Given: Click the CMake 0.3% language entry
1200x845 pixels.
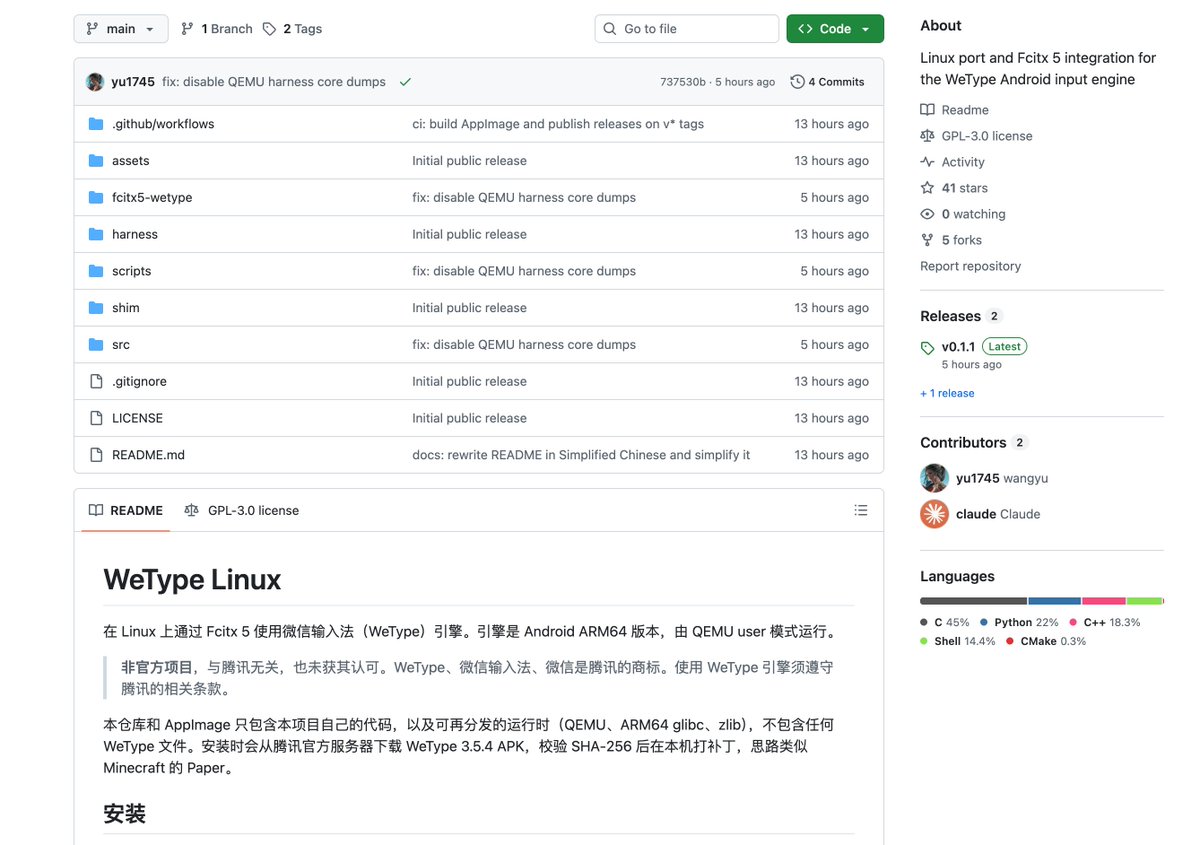Looking at the screenshot, I should coord(1046,641).
